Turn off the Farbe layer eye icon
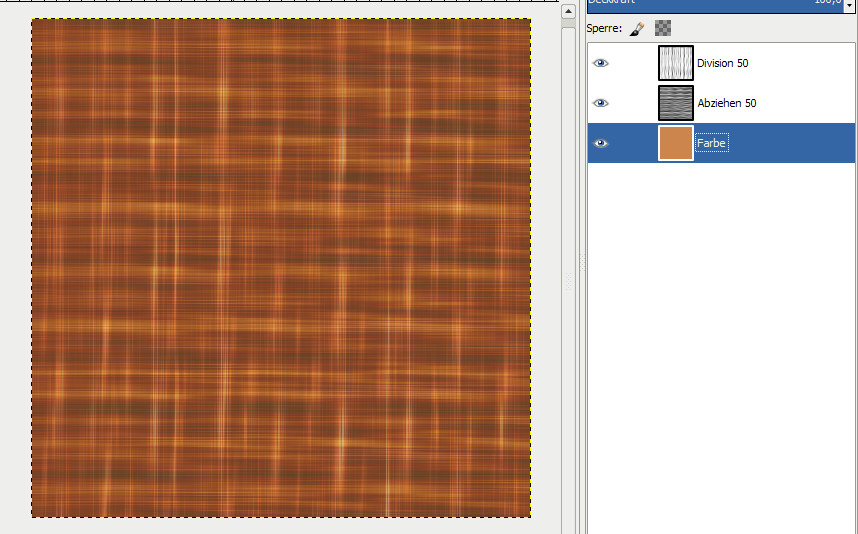This screenshot has height=534, width=858. [x=600, y=143]
